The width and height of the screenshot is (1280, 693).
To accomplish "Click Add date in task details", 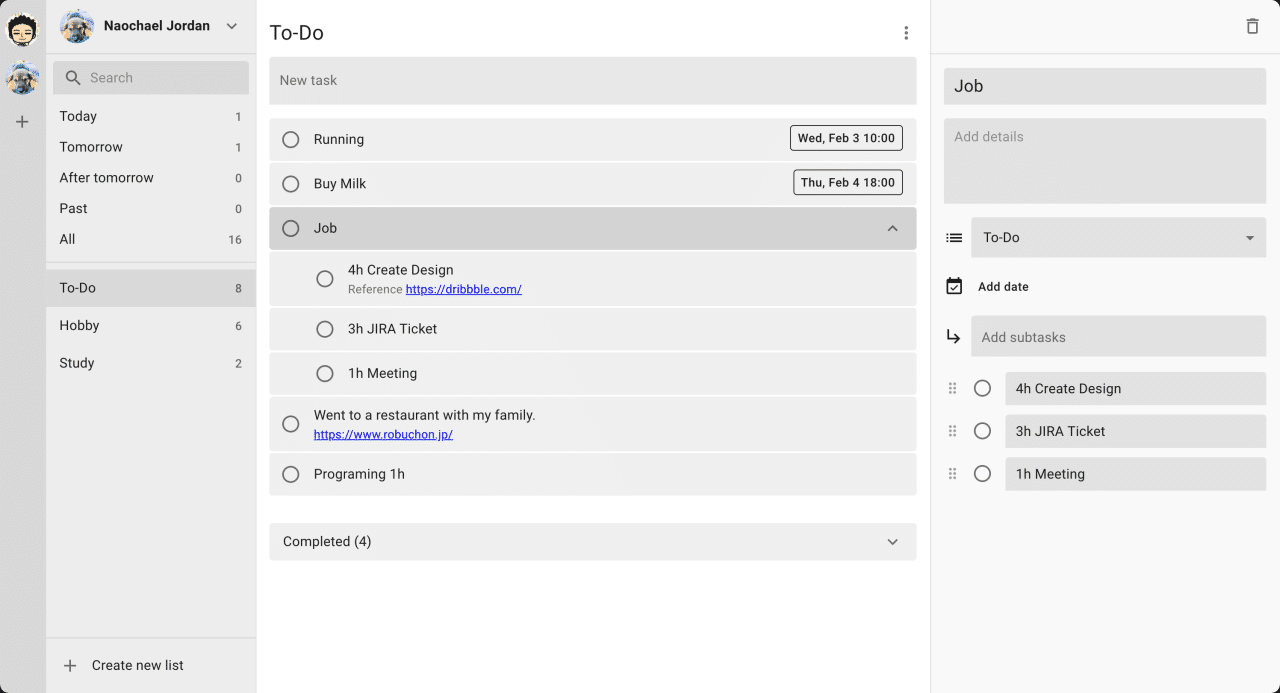I will point(1003,287).
